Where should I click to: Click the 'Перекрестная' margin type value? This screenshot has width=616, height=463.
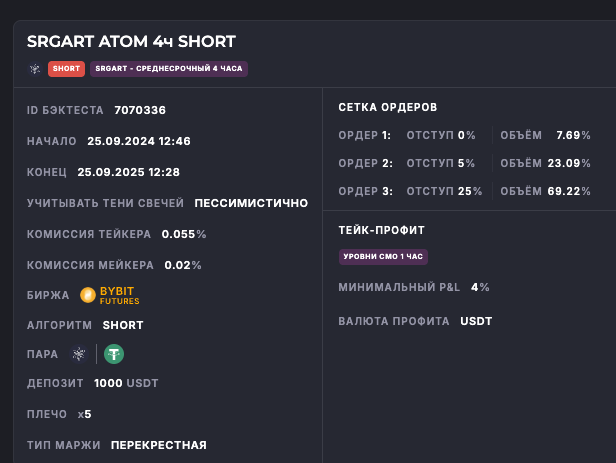tap(159, 445)
